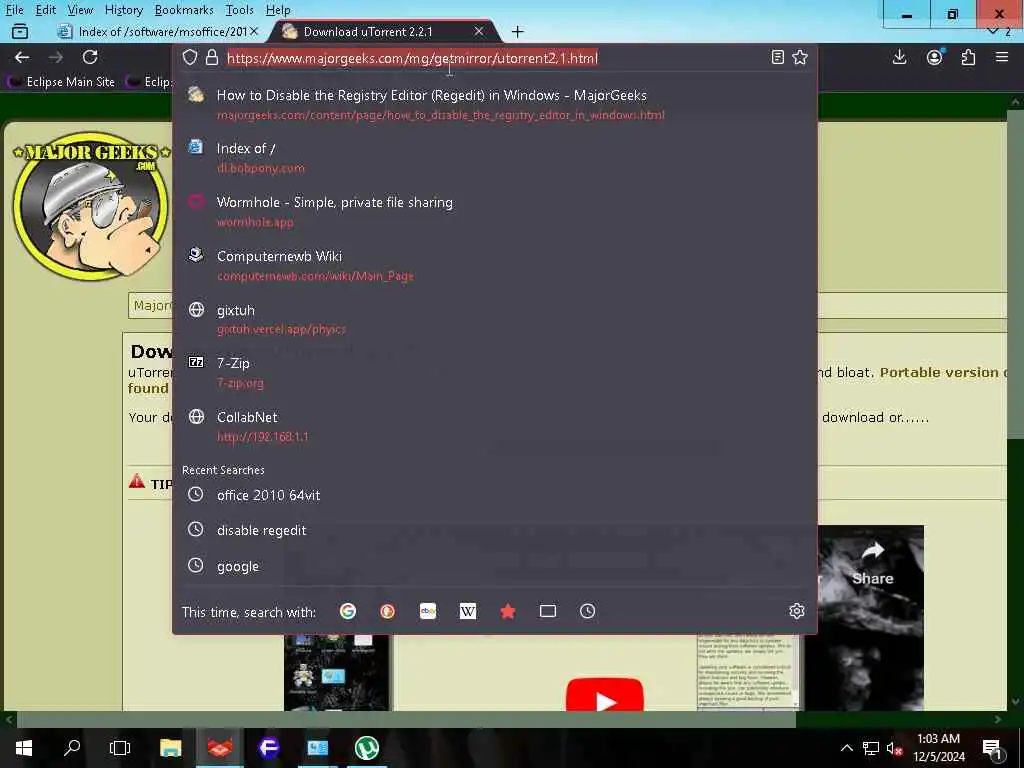The image size is (1024, 768).
Task: Select How to Disable the Registry Editor suggestion
Action: [494, 104]
